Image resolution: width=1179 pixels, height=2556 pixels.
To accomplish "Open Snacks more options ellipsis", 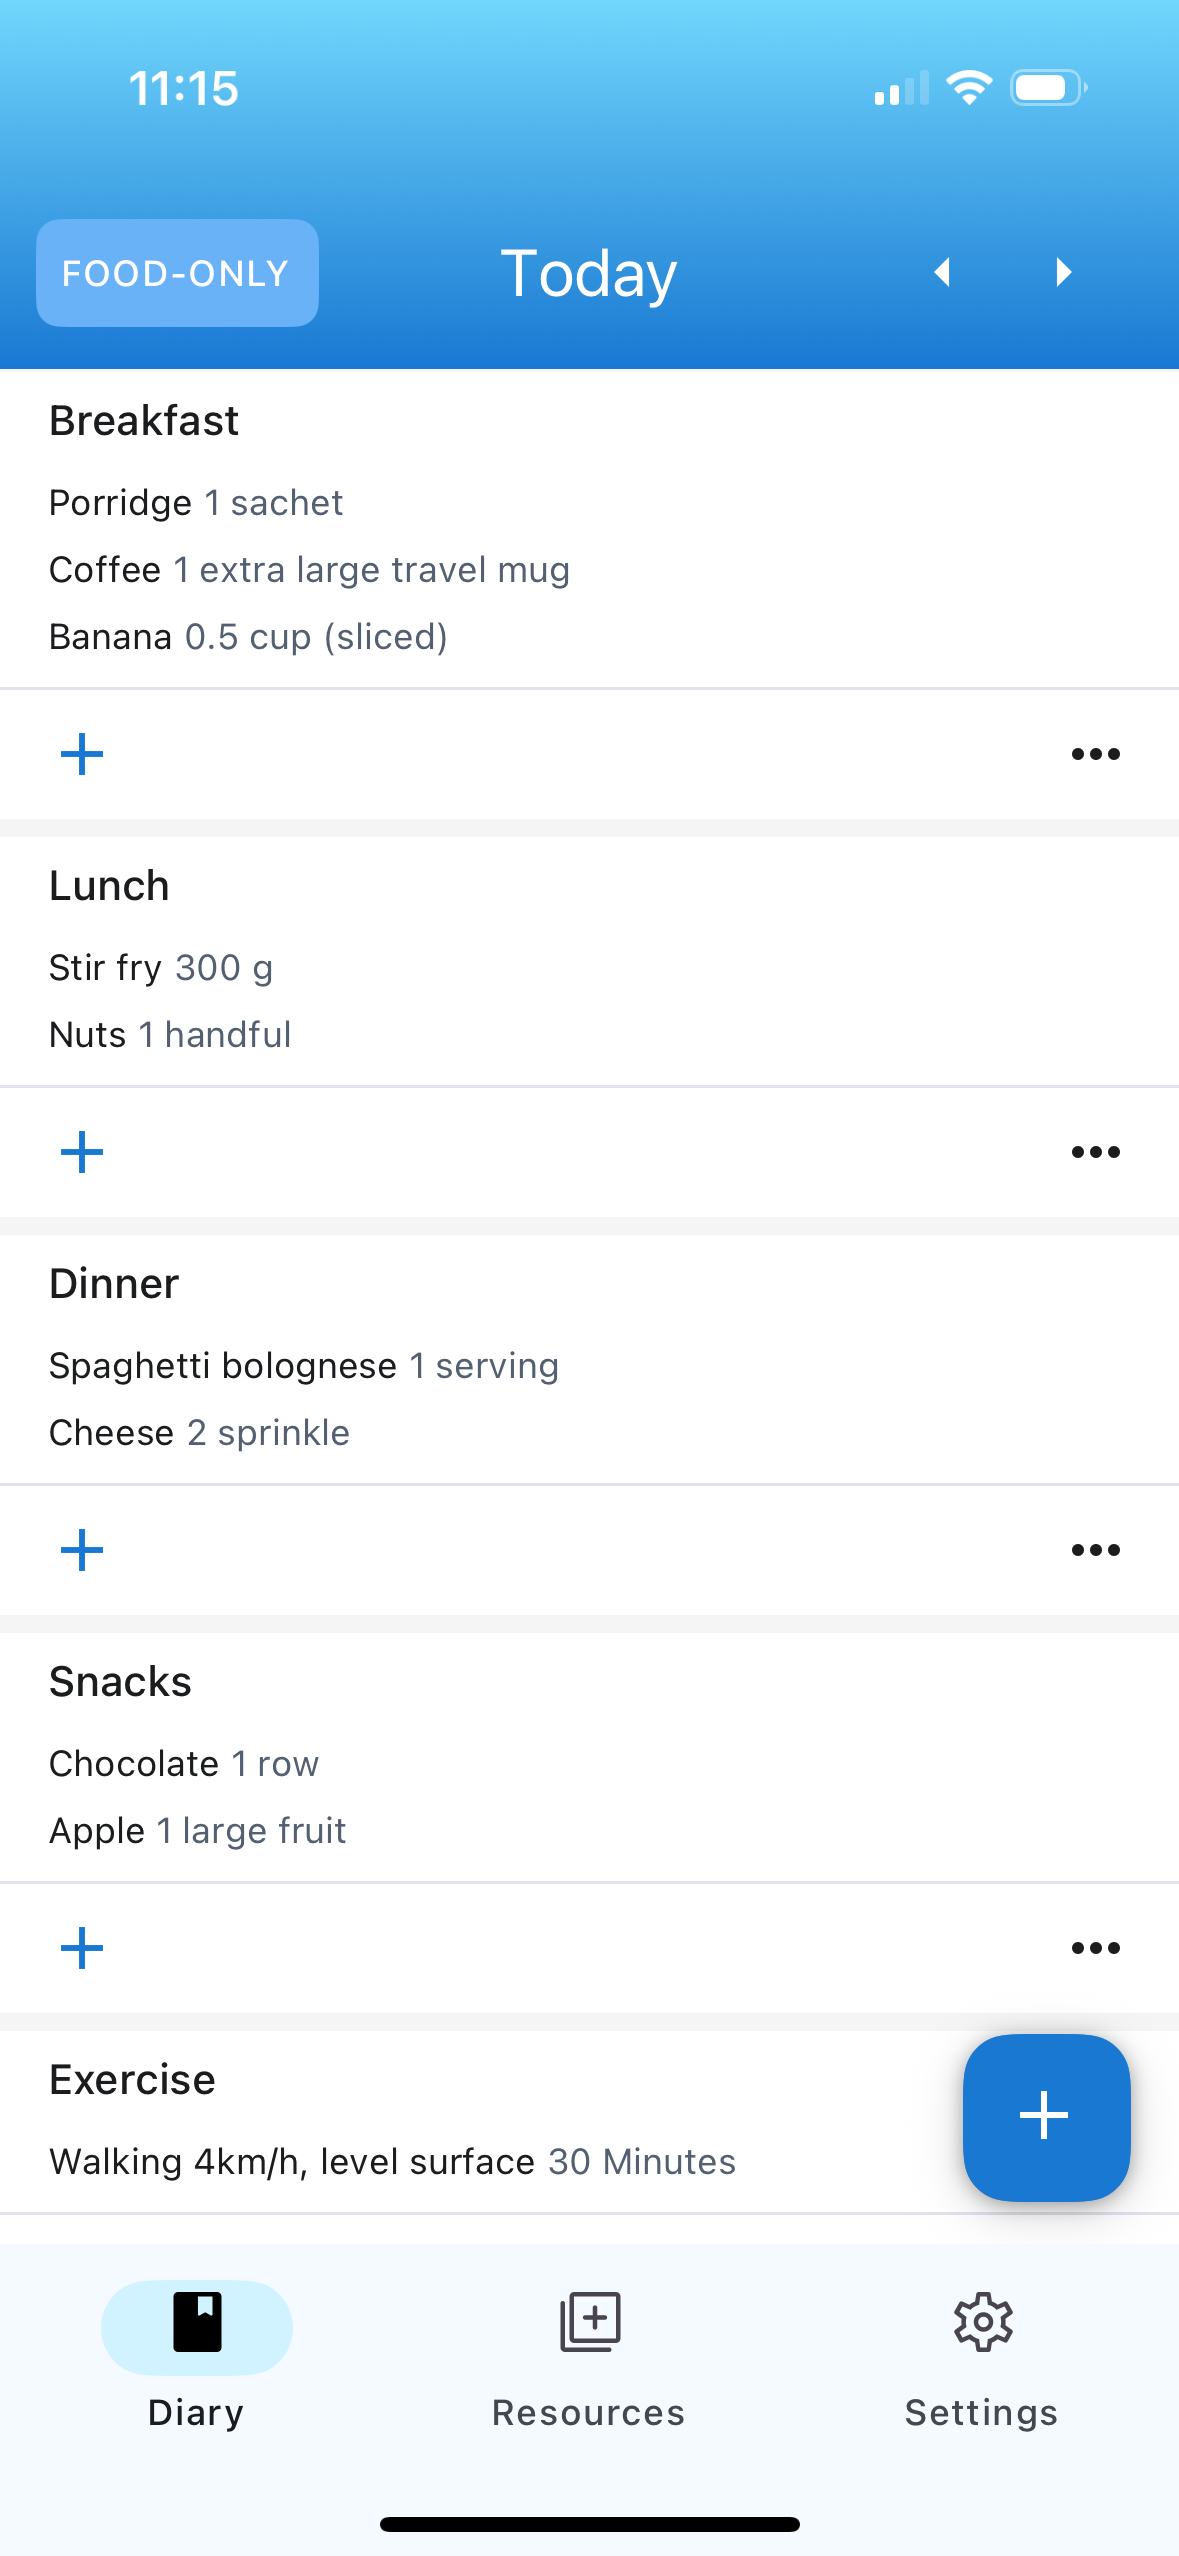I will coord(1095,1948).
